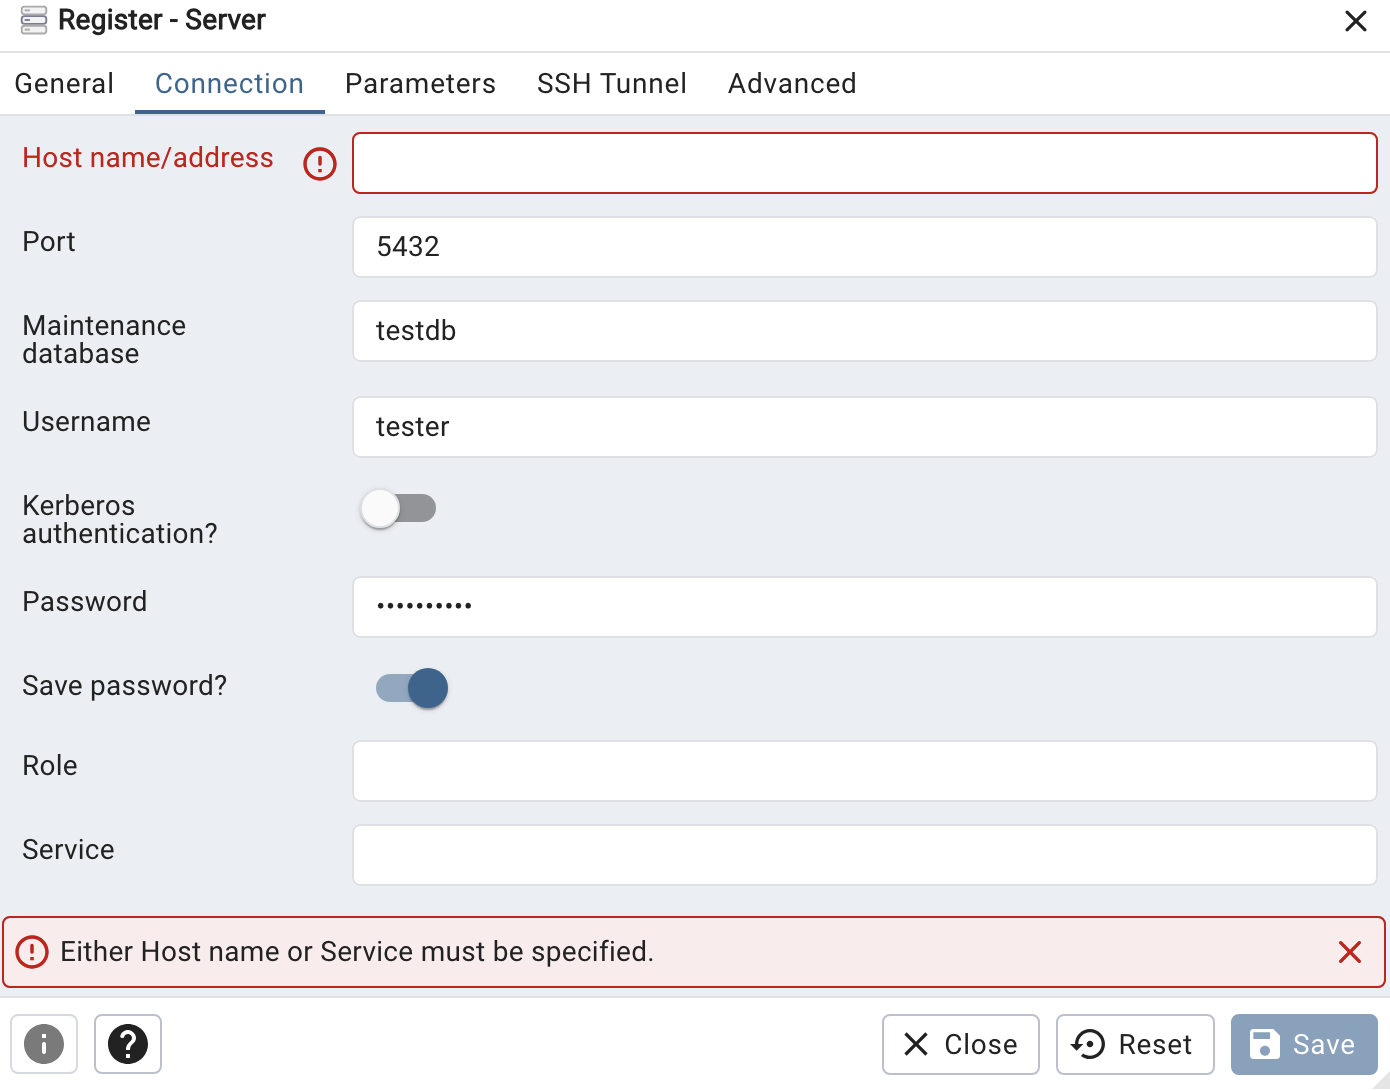The height and width of the screenshot is (1090, 1390).
Task: Click the Save button
Action: [1303, 1044]
